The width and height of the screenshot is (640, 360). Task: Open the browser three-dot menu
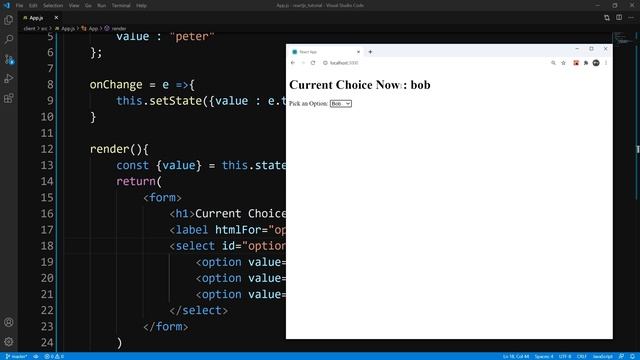click(x=606, y=63)
